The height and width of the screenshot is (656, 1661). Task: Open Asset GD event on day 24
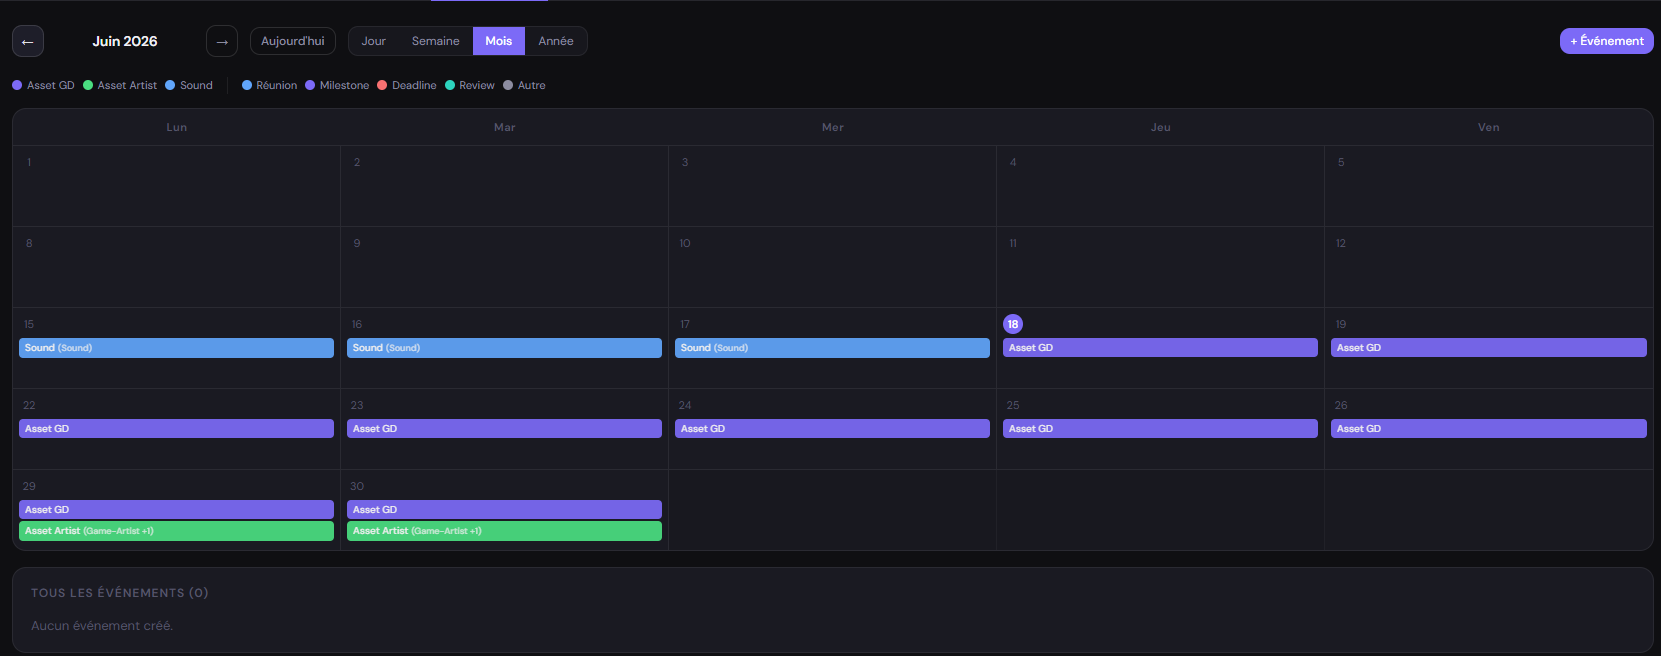click(x=832, y=429)
